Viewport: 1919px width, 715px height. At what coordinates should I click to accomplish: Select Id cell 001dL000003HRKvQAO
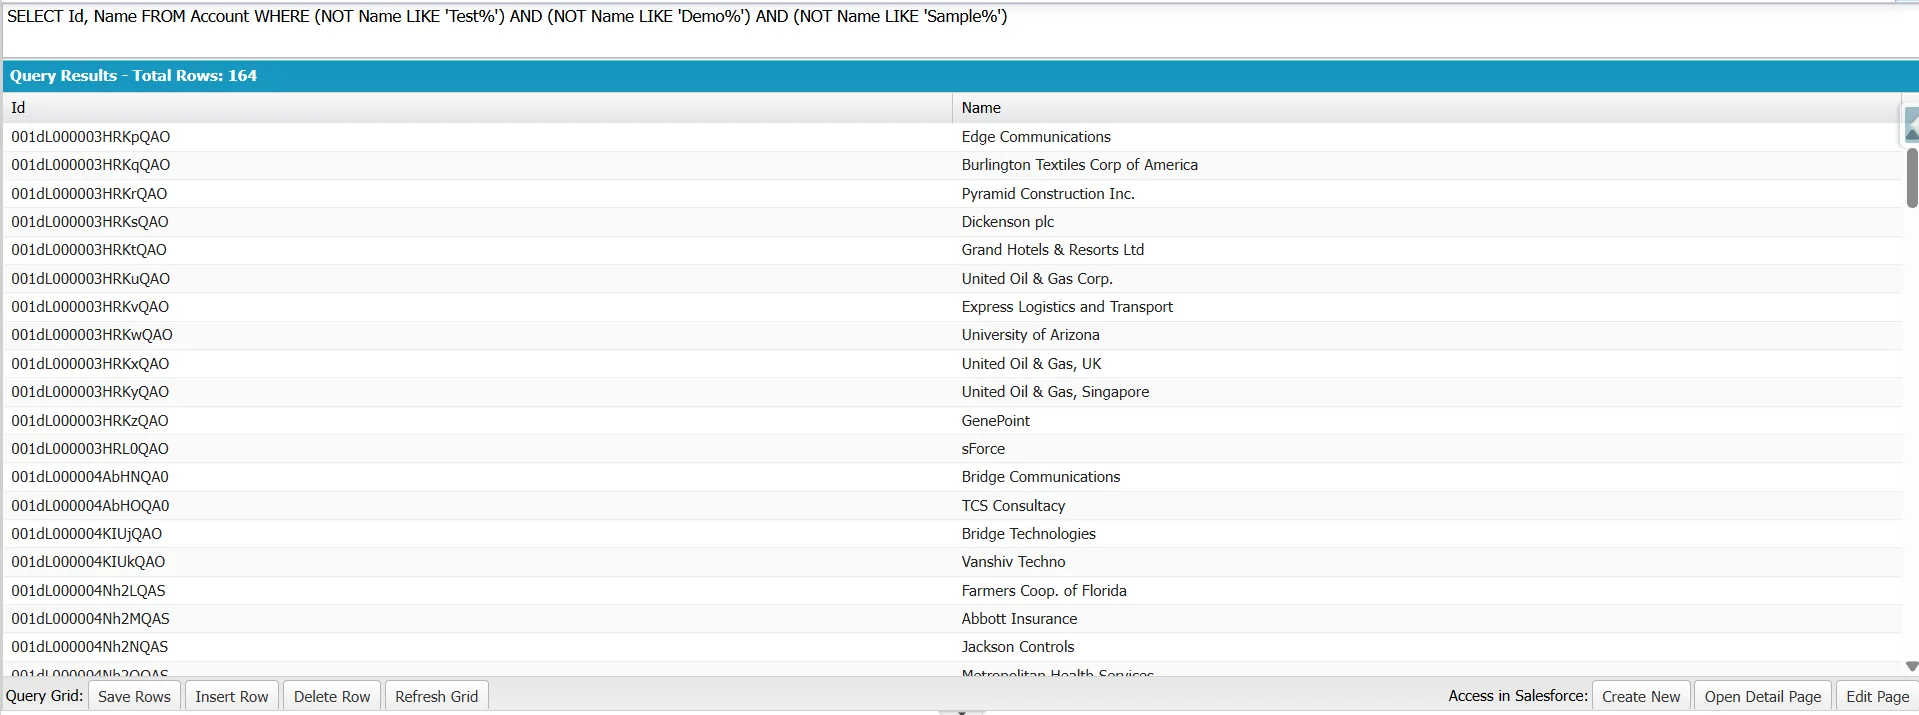point(477,307)
